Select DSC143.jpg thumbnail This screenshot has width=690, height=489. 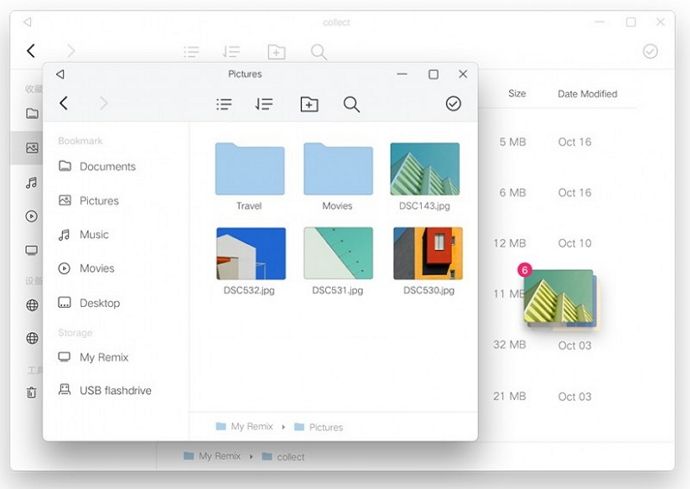425,169
